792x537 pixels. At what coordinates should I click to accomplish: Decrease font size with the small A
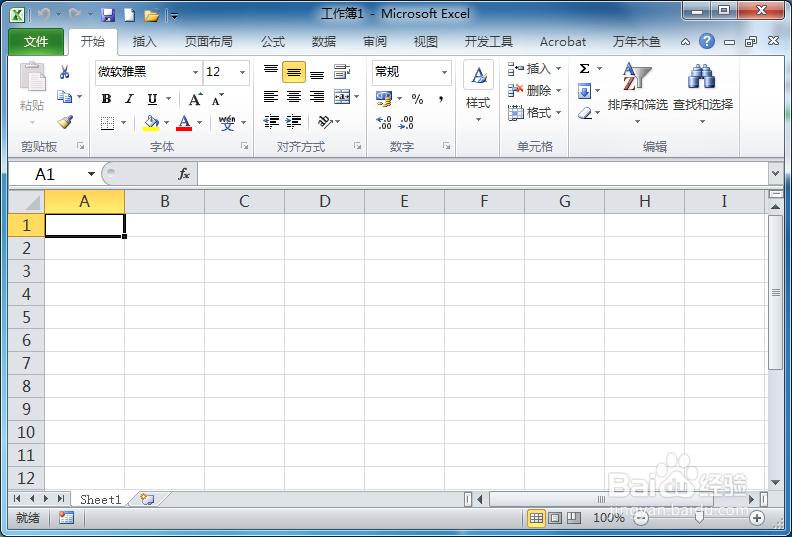pos(218,99)
